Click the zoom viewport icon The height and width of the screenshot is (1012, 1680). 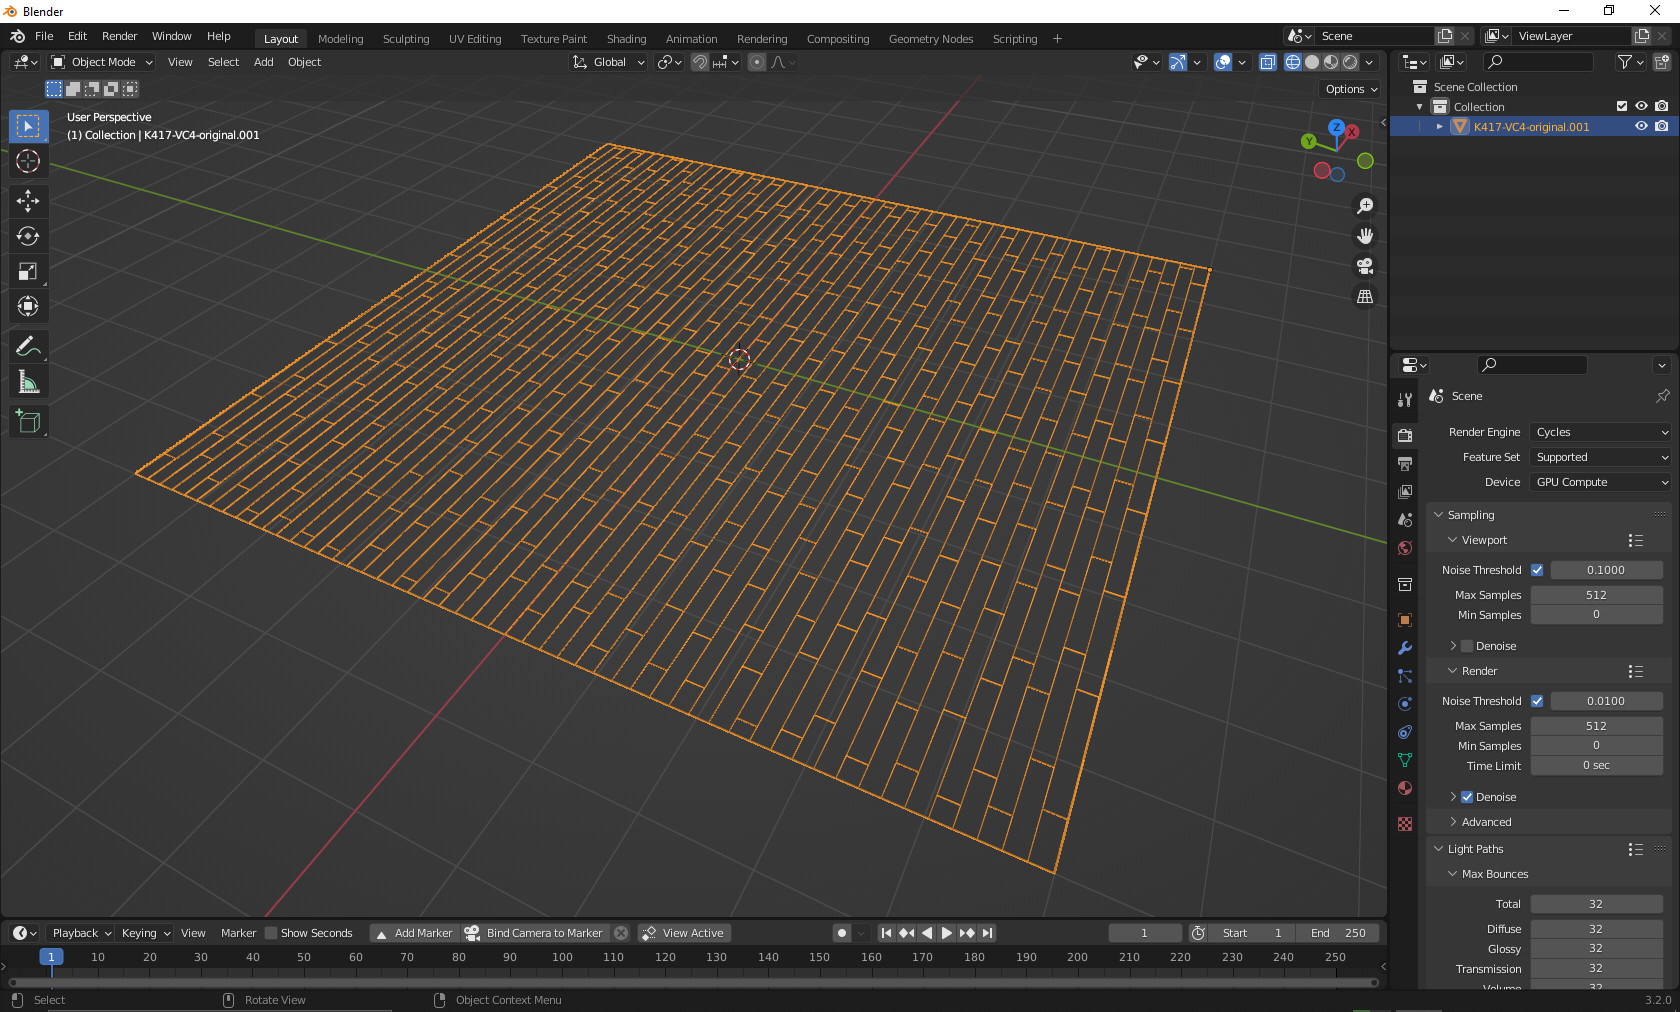click(1365, 206)
